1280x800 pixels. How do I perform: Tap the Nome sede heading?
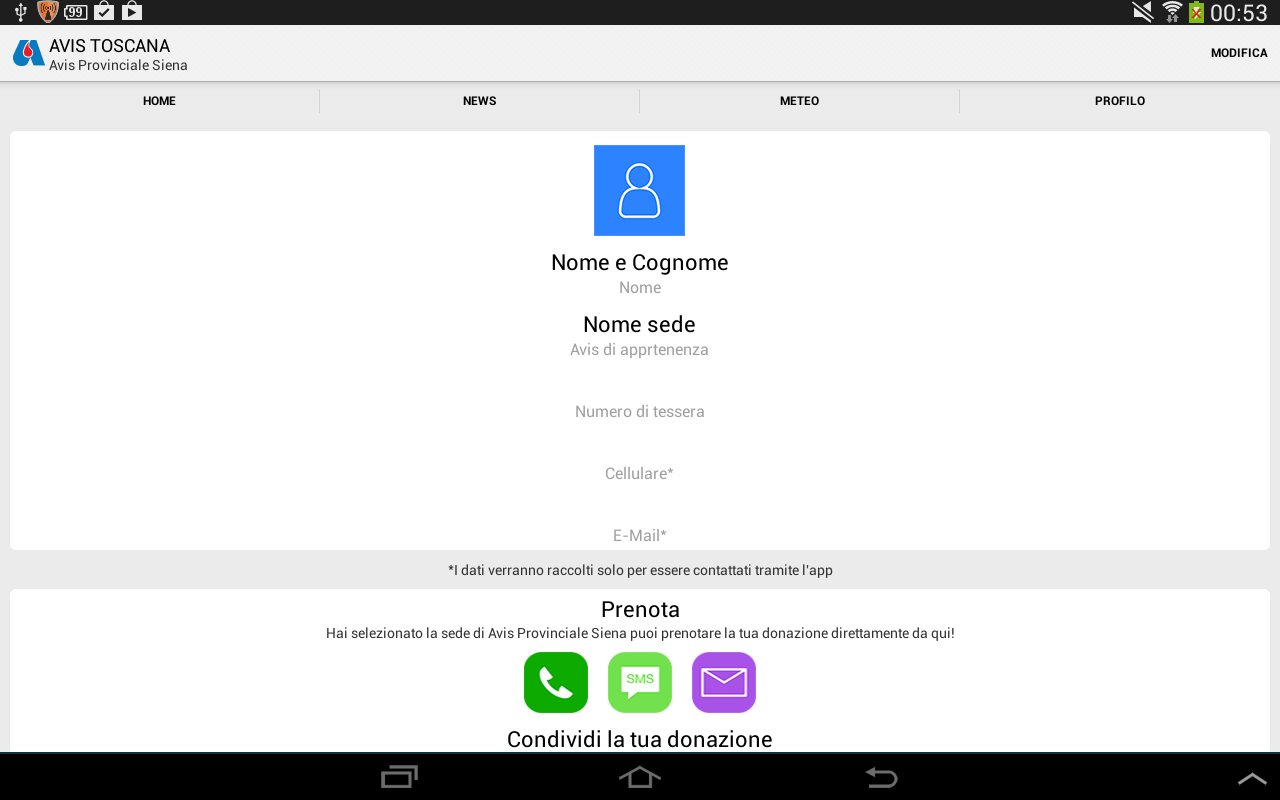pyautogui.click(x=640, y=324)
